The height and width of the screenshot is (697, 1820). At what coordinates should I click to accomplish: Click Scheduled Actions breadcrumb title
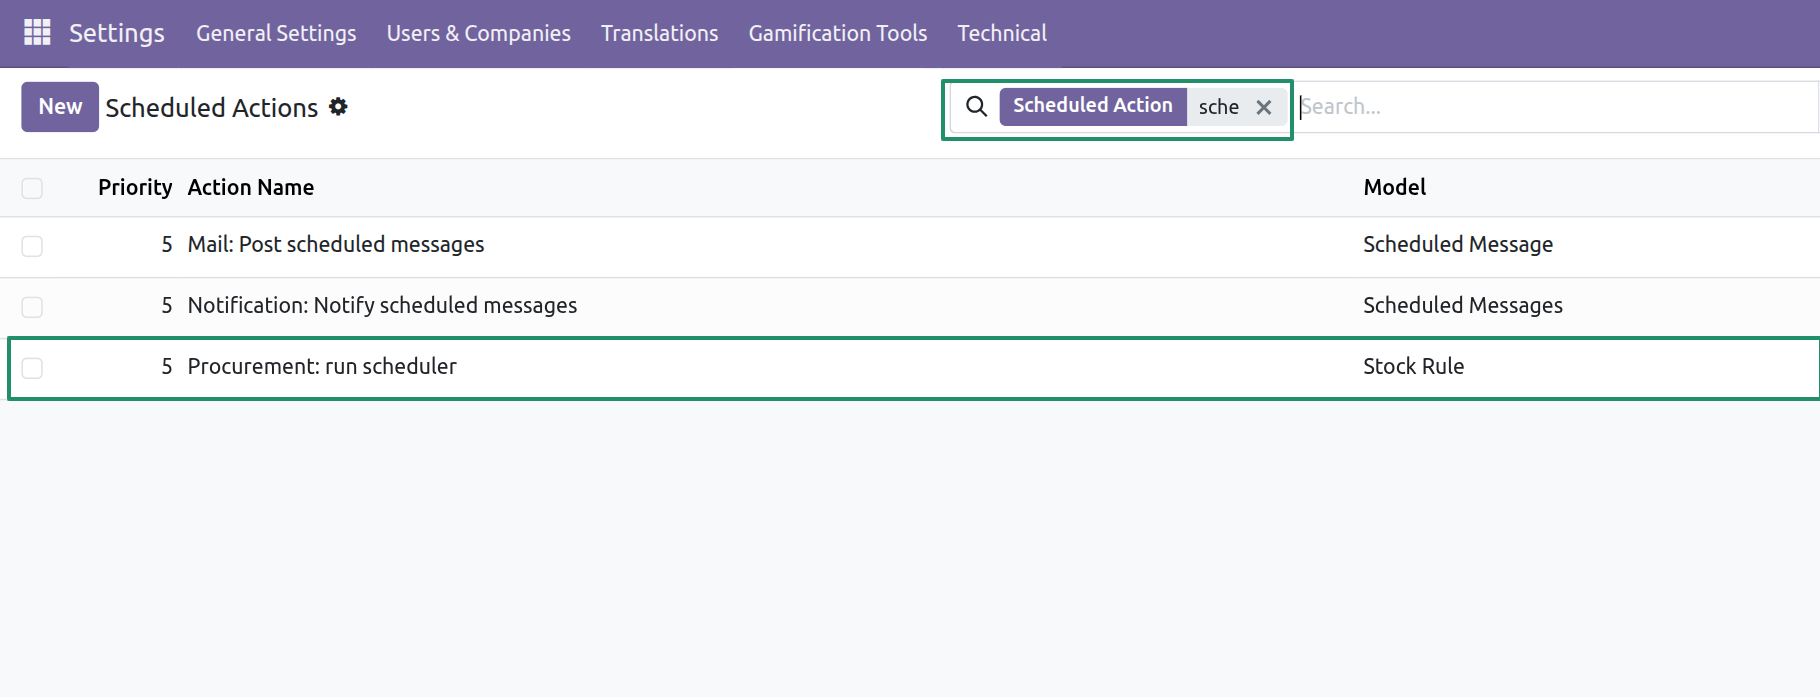click(212, 107)
